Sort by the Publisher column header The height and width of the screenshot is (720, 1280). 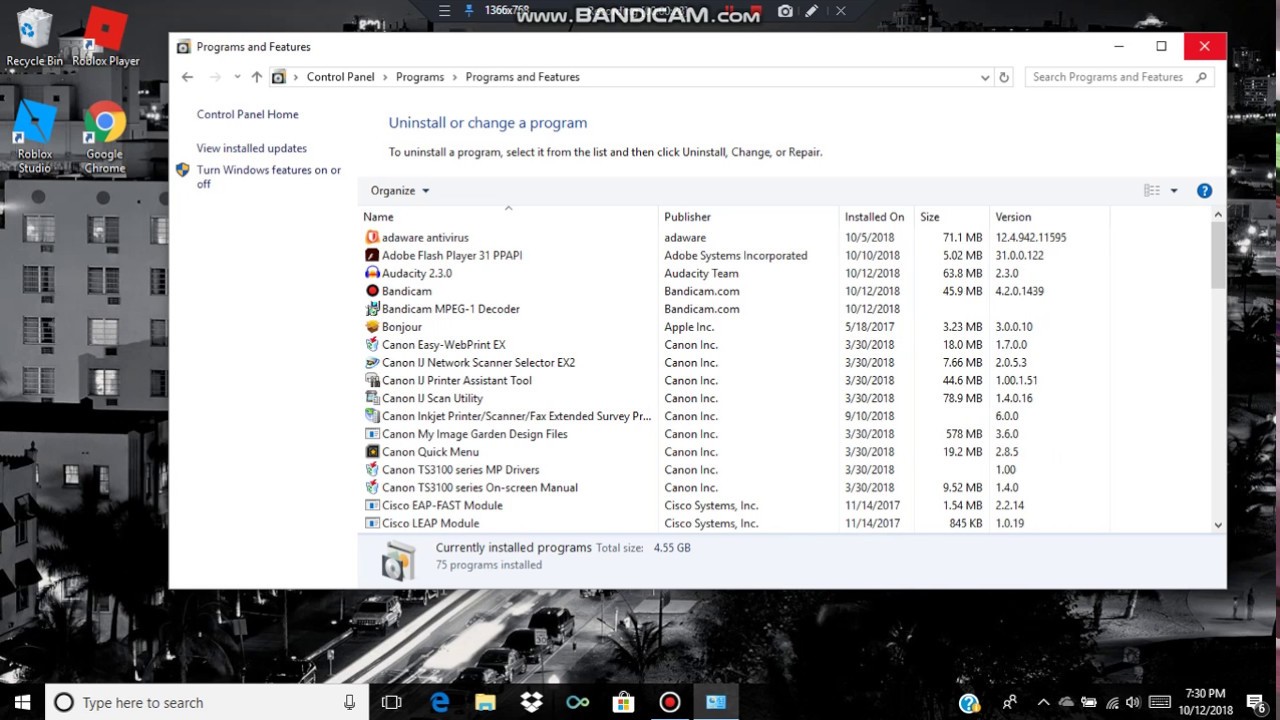click(749, 217)
